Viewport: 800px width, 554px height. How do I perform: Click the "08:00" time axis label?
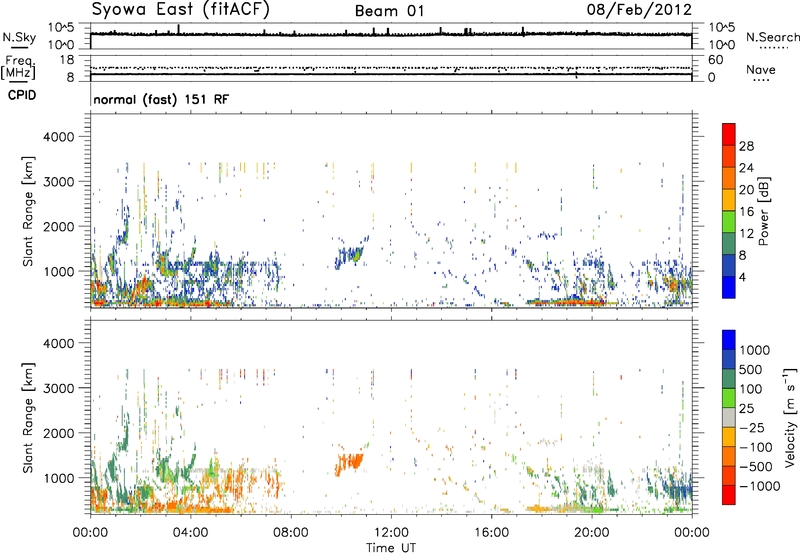click(291, 533)
